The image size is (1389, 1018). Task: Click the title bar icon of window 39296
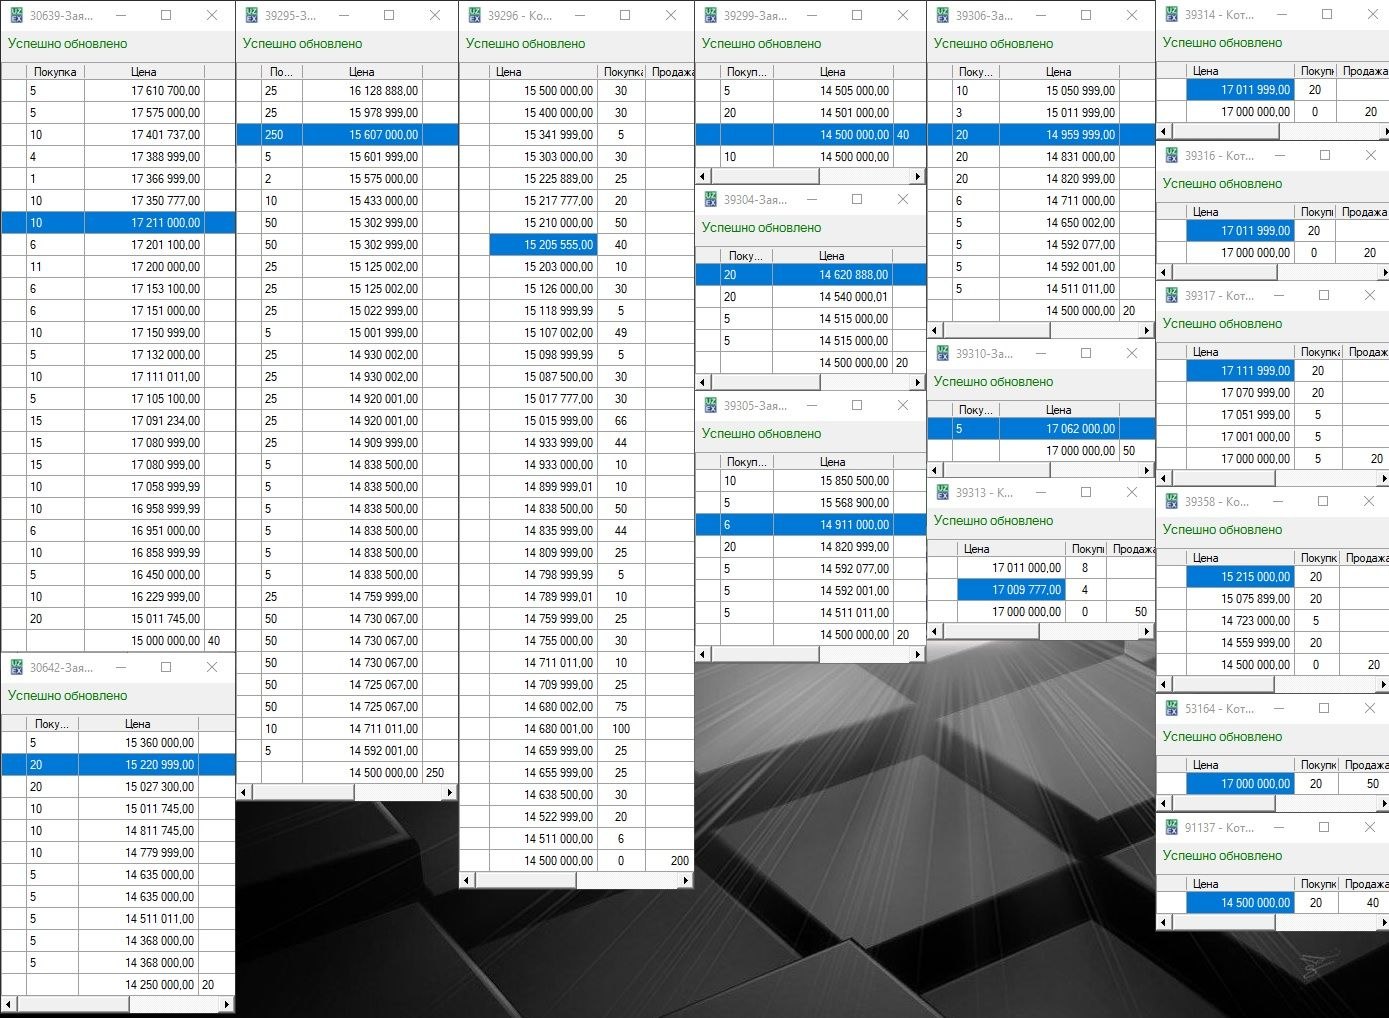[474, 16]
